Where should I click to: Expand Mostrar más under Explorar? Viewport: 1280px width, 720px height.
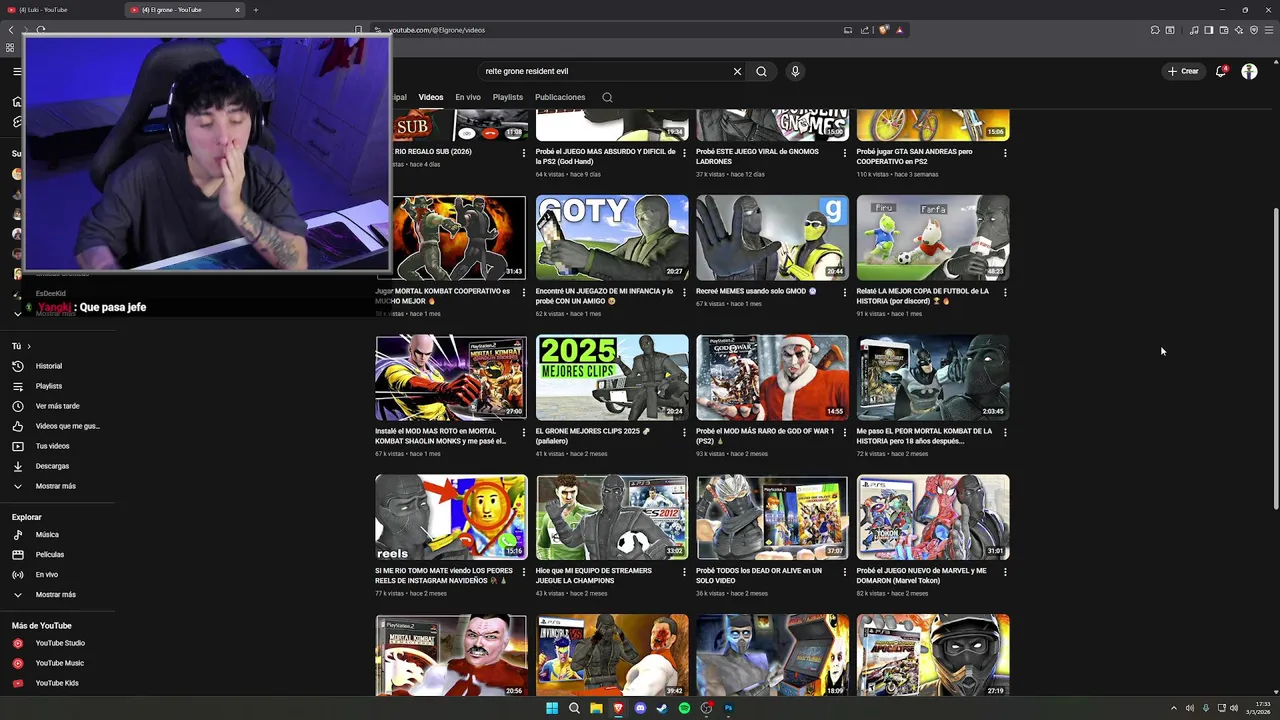pos(55,595)
